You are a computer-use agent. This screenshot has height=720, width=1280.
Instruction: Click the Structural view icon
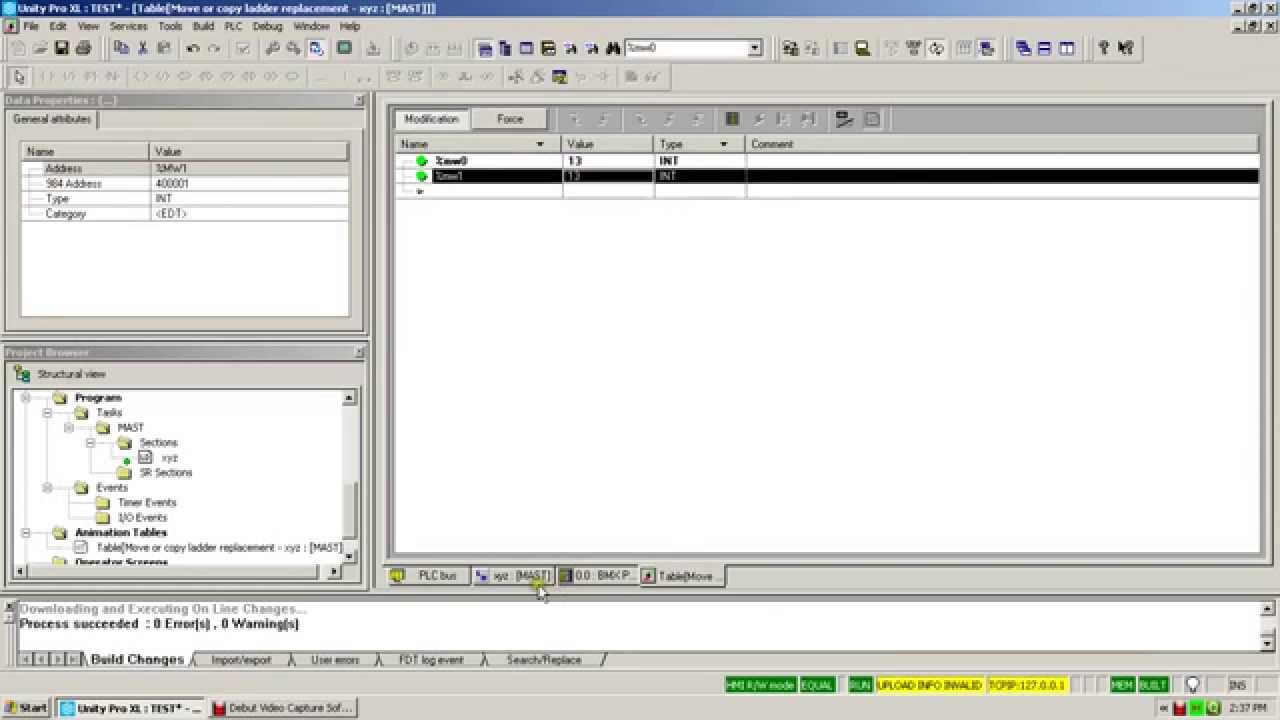pyautogui.click(x=22, y=374)
